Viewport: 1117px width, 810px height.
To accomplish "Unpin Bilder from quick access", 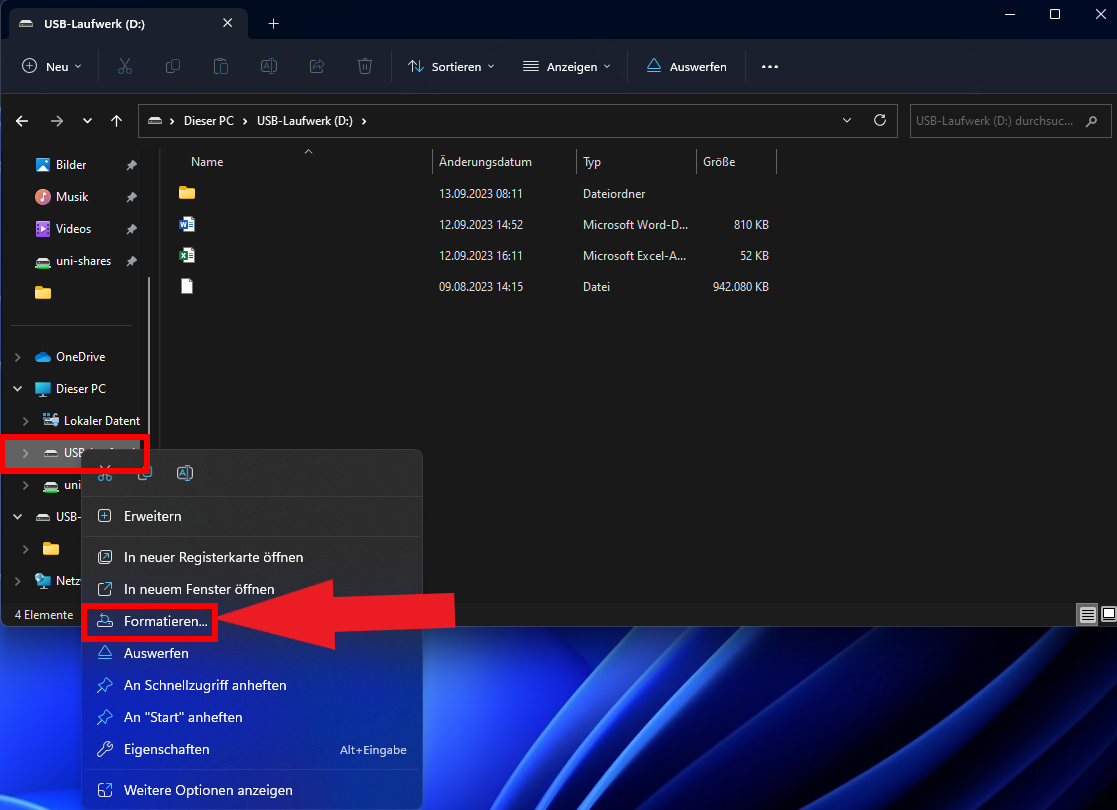I will [x=132, y=165].
